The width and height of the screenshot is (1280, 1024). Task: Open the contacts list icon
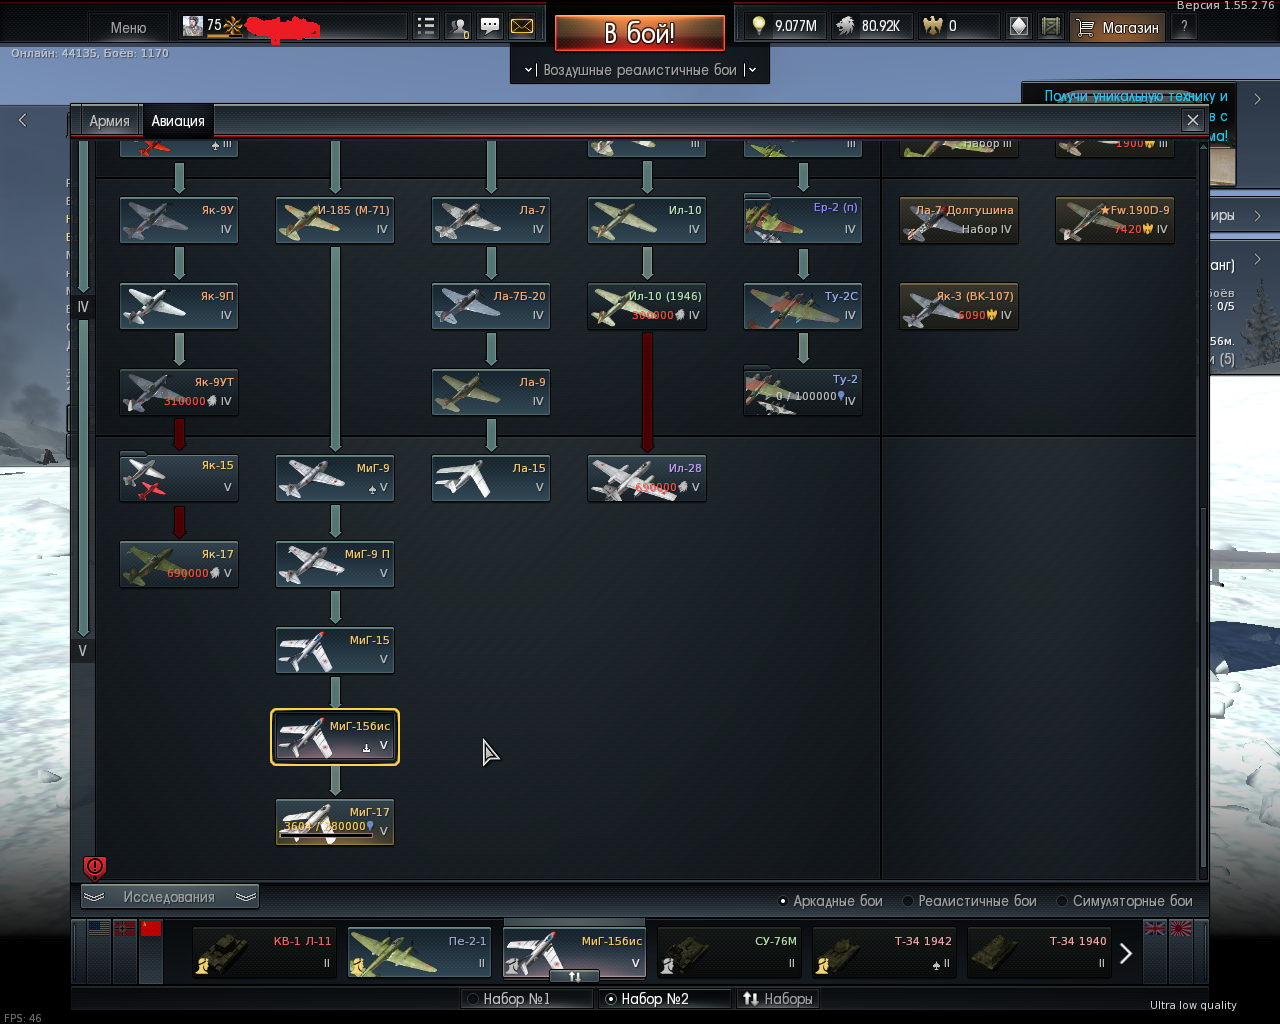coord(458,27)
